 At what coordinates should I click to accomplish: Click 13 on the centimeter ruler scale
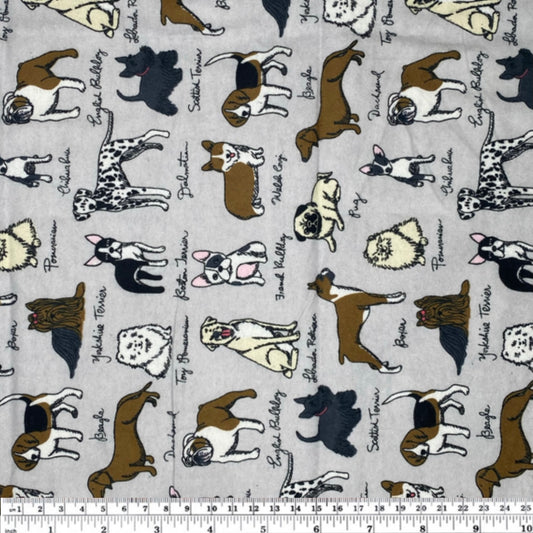(x=275, y=509)
